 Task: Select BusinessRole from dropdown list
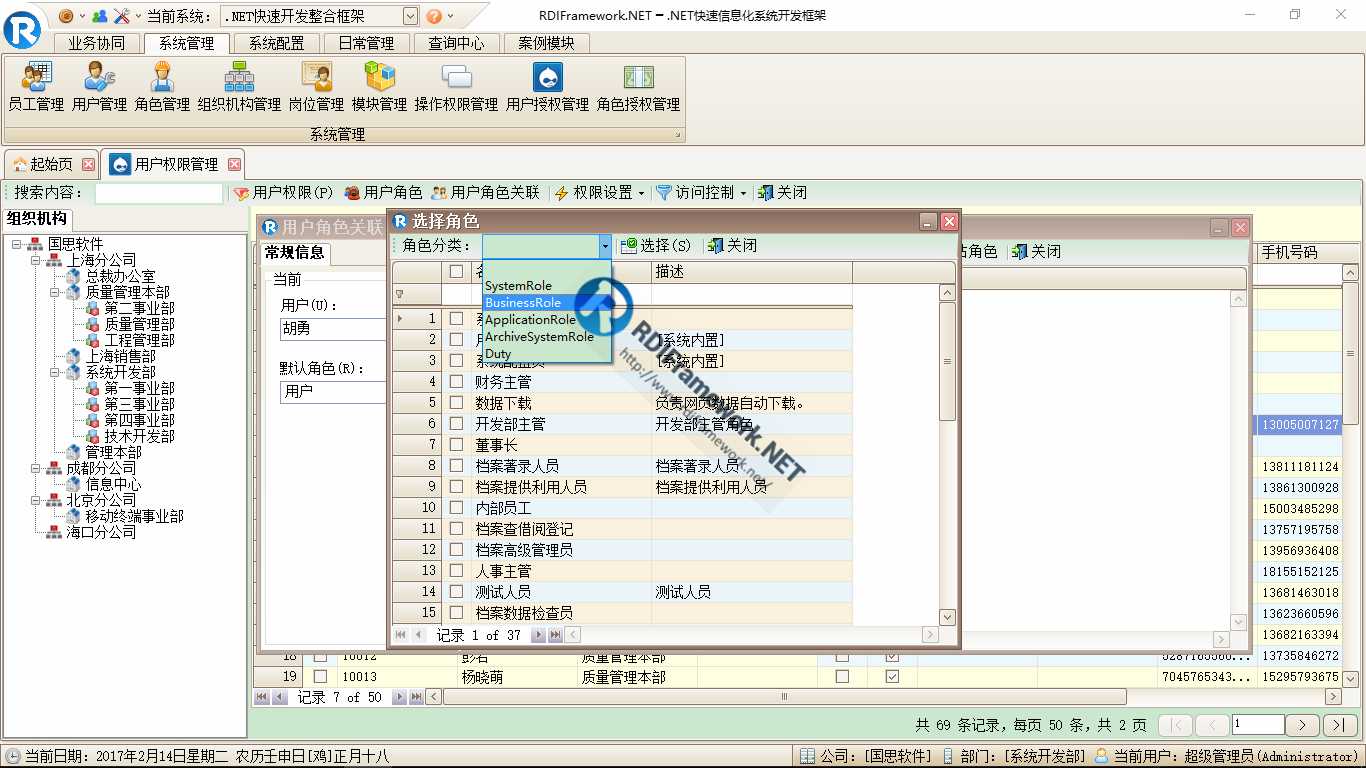point(546,303)
